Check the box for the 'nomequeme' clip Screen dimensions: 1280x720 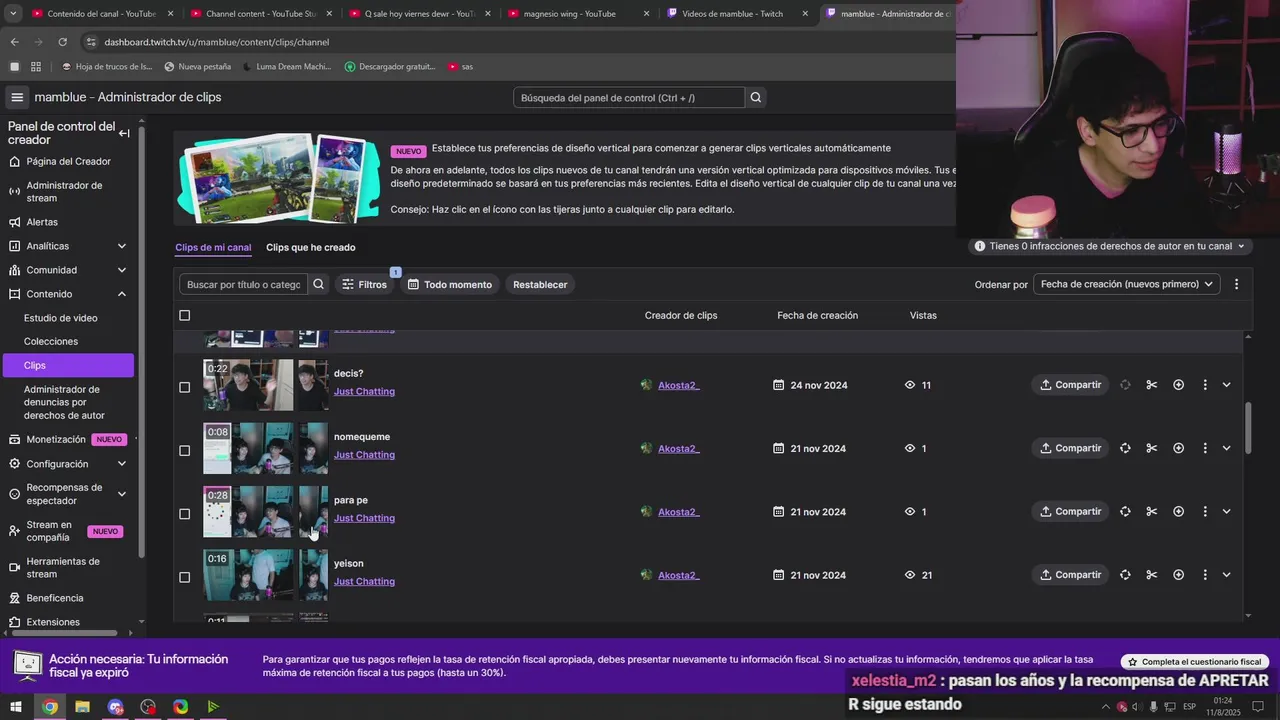point(184,450)
